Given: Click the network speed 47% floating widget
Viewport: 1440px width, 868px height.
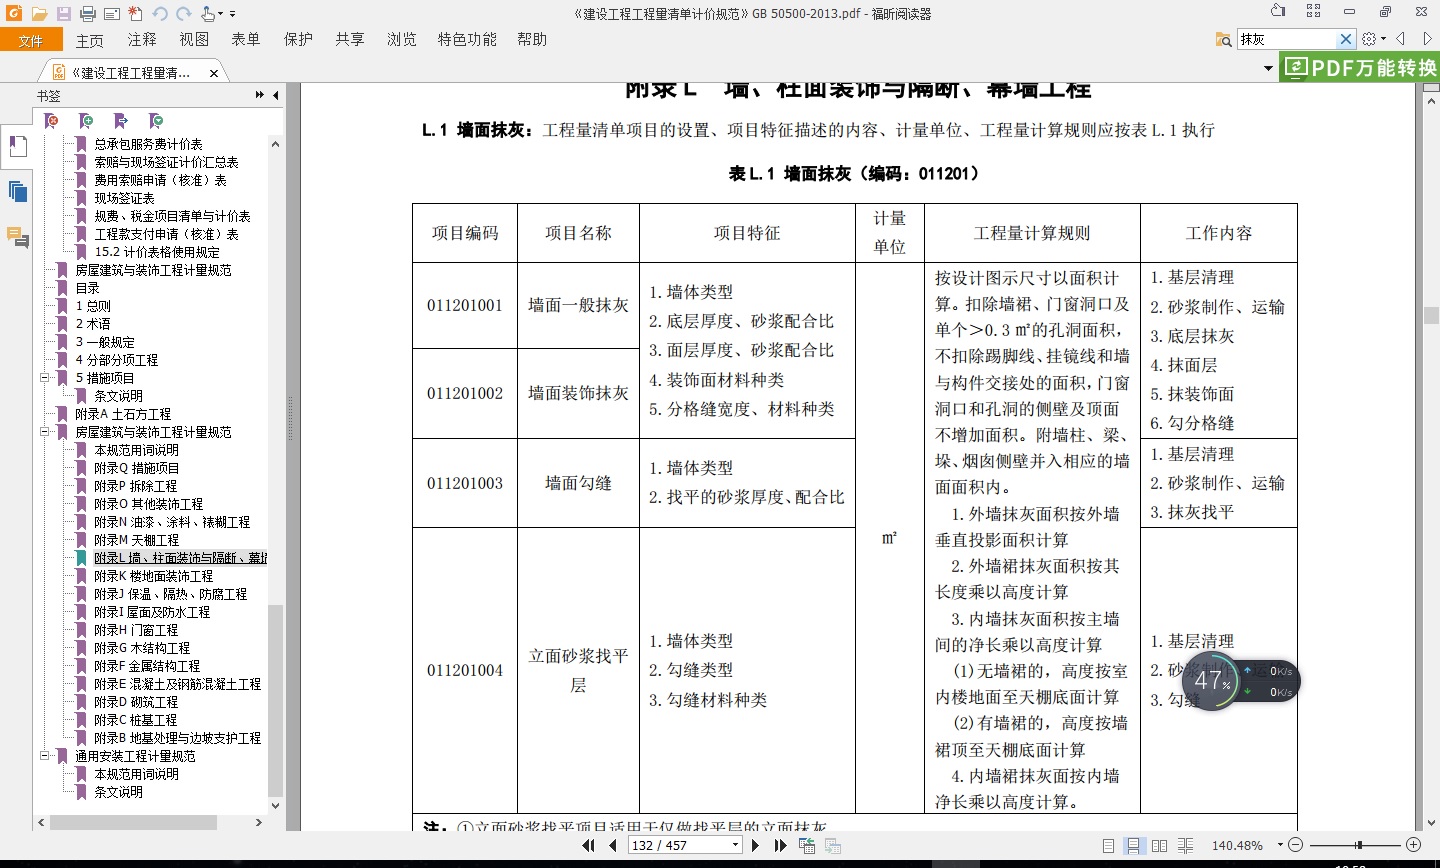Looking at the screenshot, I should point(1241,681).
